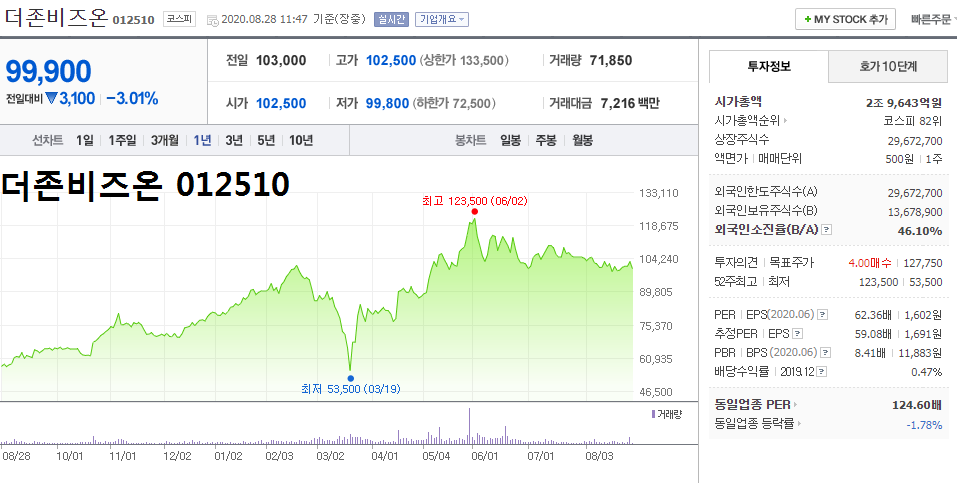Select the 10년 line chart period
Viewport: 957px width, 483px height.
coord(301,140)
